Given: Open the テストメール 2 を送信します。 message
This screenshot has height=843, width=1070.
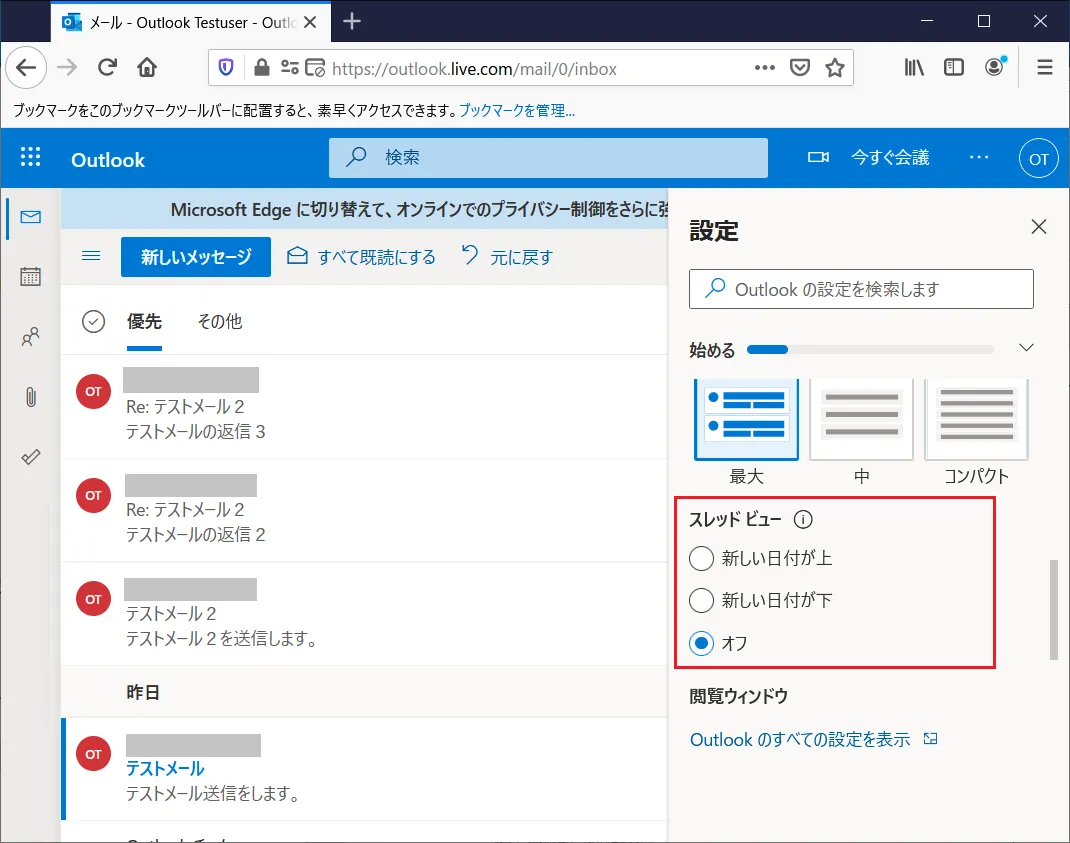Looking at the screenshot, I should [364, 614].
